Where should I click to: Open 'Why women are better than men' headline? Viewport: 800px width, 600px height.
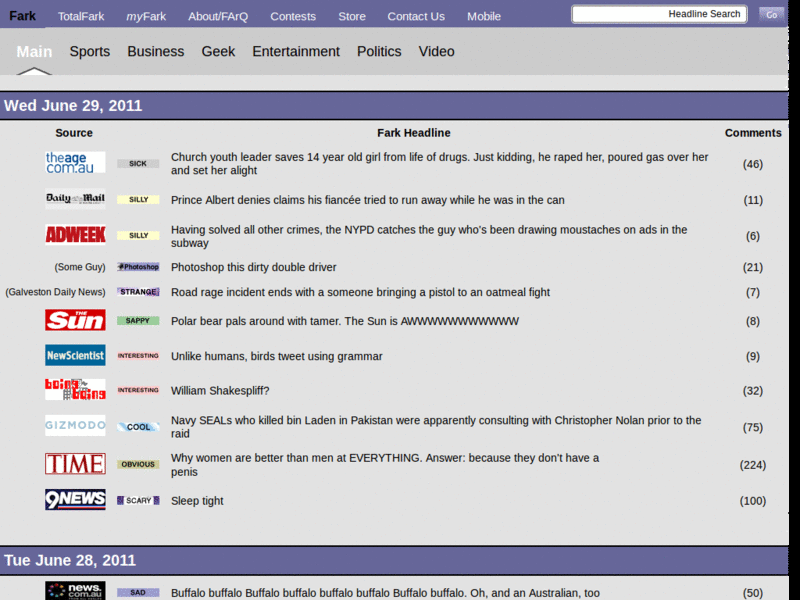tap(385, 465)
